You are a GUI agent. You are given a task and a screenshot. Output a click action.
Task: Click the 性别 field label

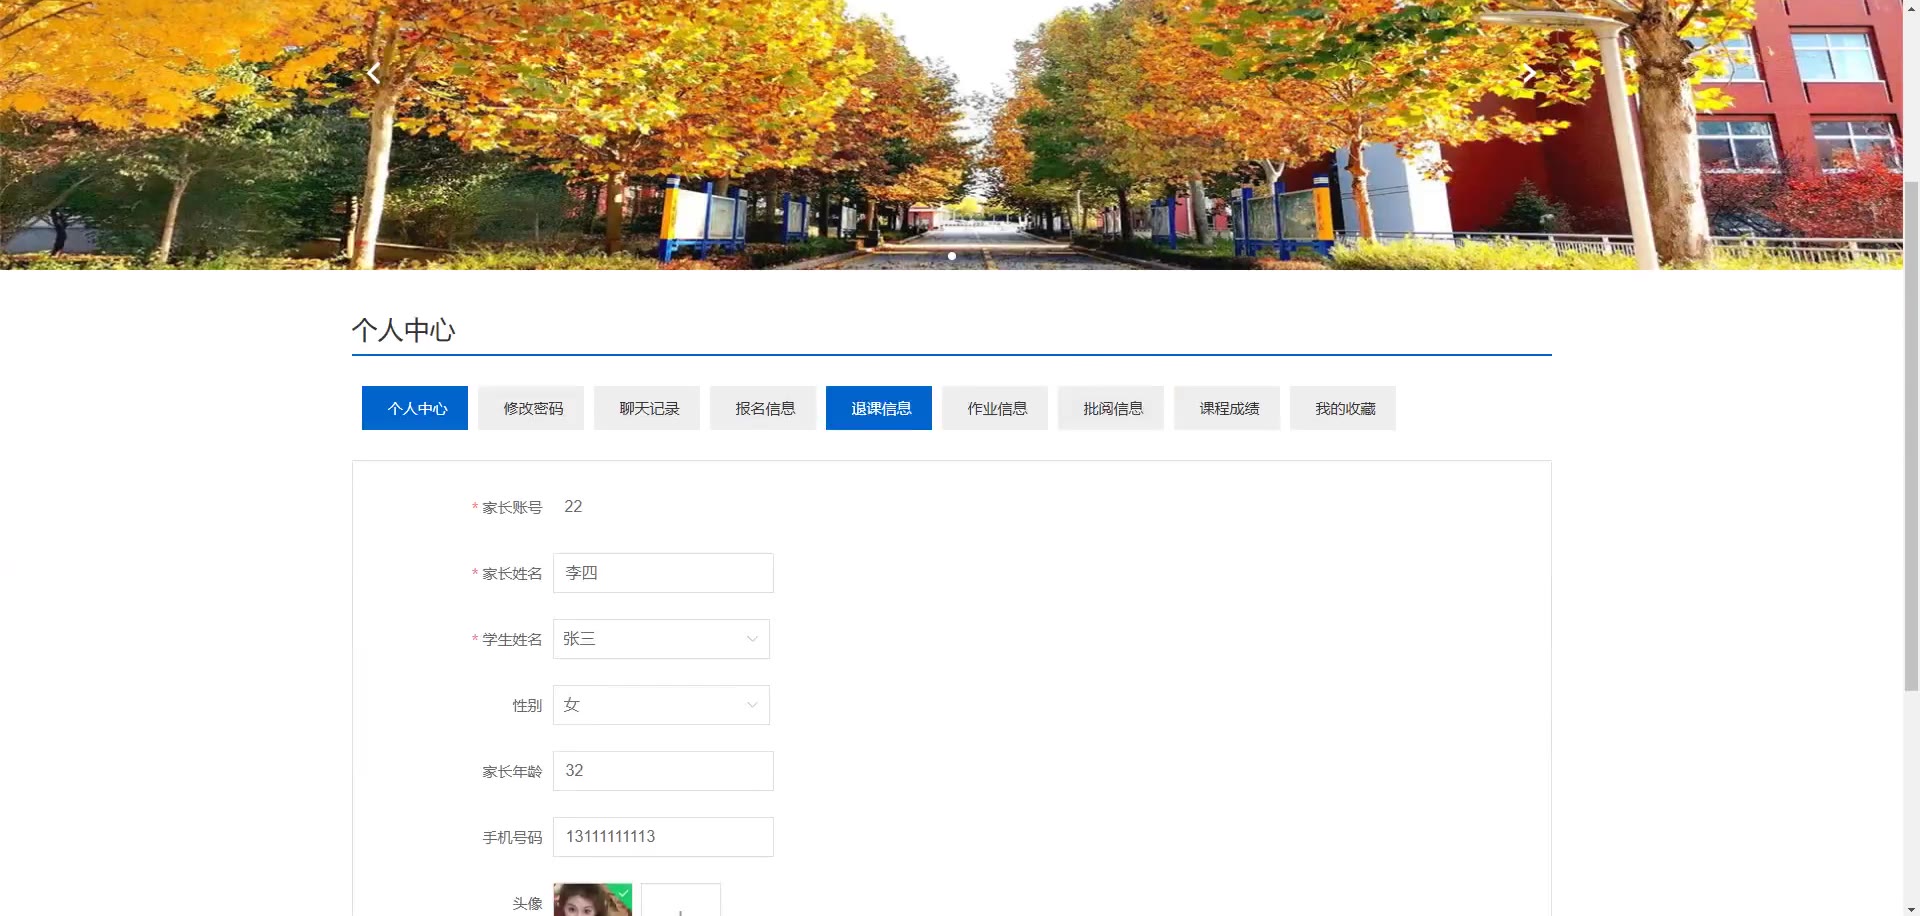click(x=527, y=706)
